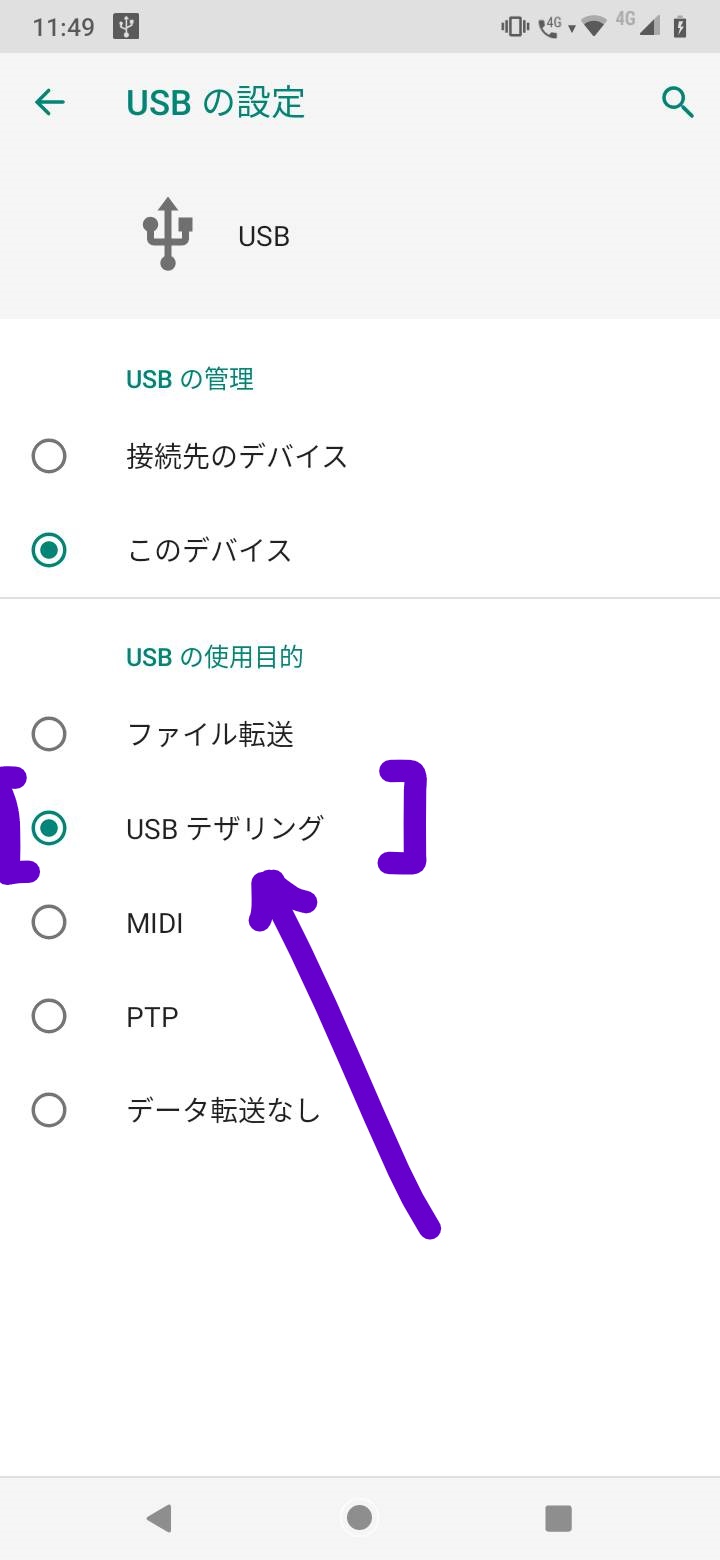Viewport: 720px width, 1560px height.
Task: Tap the battery charging icon in status bar
Action: point(681,27)
